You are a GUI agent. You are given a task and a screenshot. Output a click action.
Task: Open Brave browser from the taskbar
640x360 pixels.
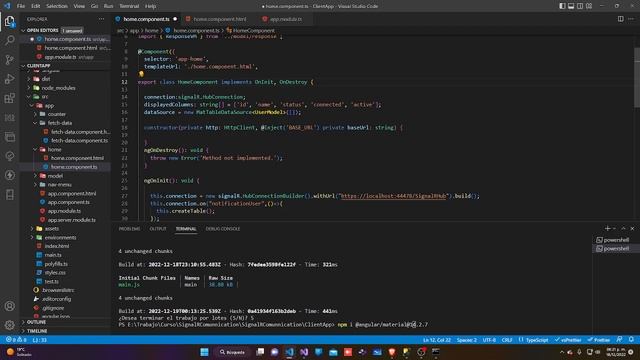(392, 352)
